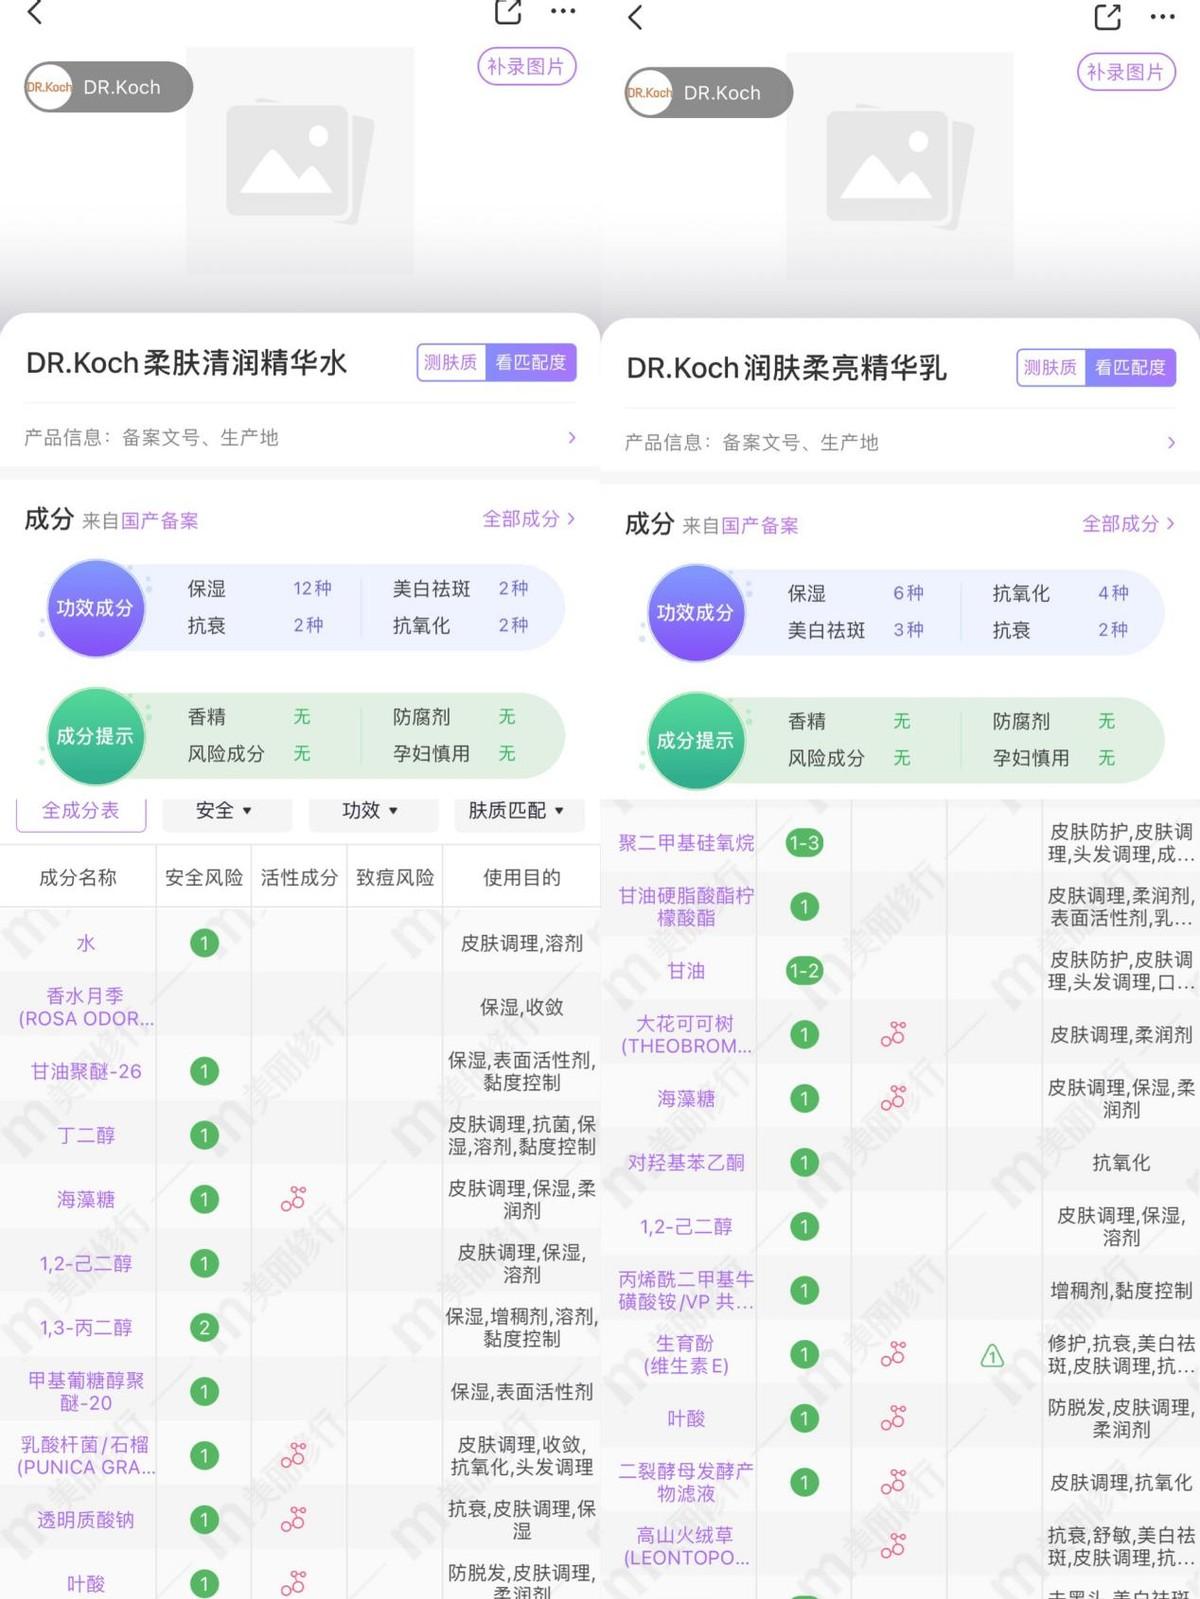Open the 聚二甲基硅氧烷 ingredient link
This screenshot has width=1200, height=1599.
point(686,843)
